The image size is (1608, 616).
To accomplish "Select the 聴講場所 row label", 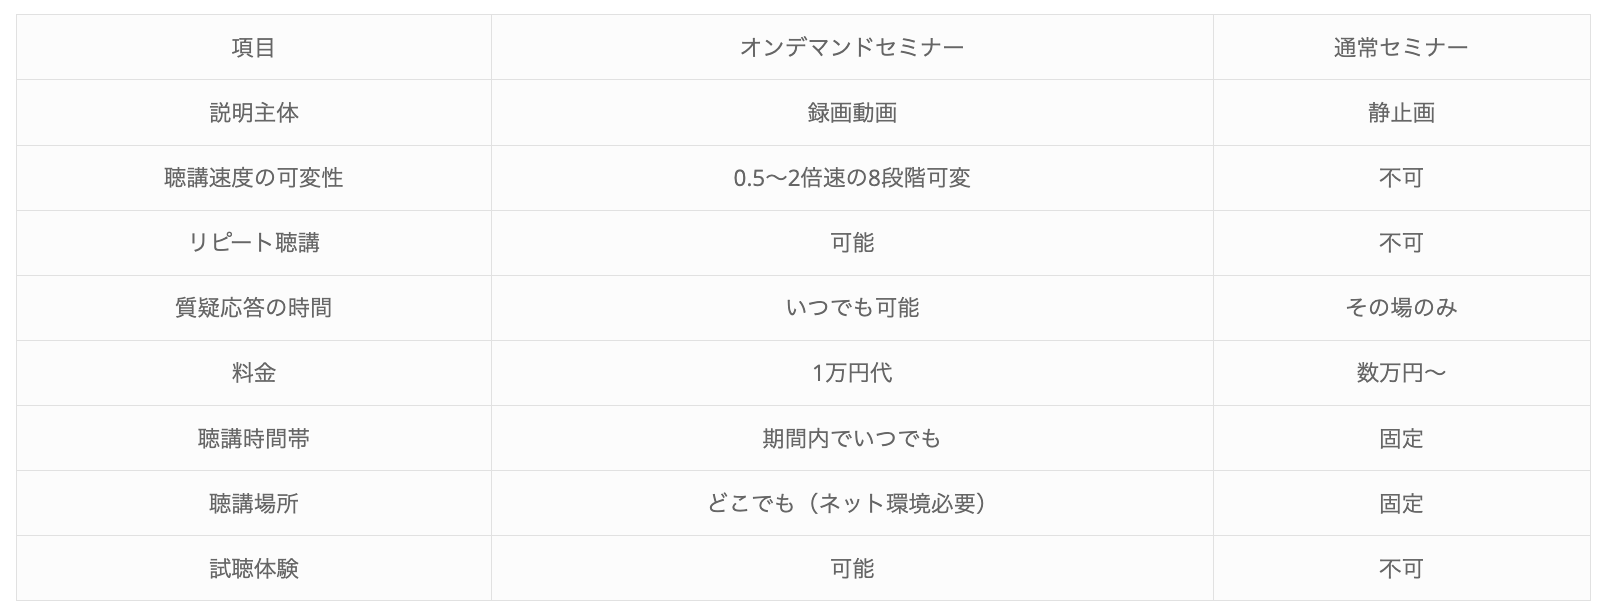I will pyautogui.click(x=253, y=503).
